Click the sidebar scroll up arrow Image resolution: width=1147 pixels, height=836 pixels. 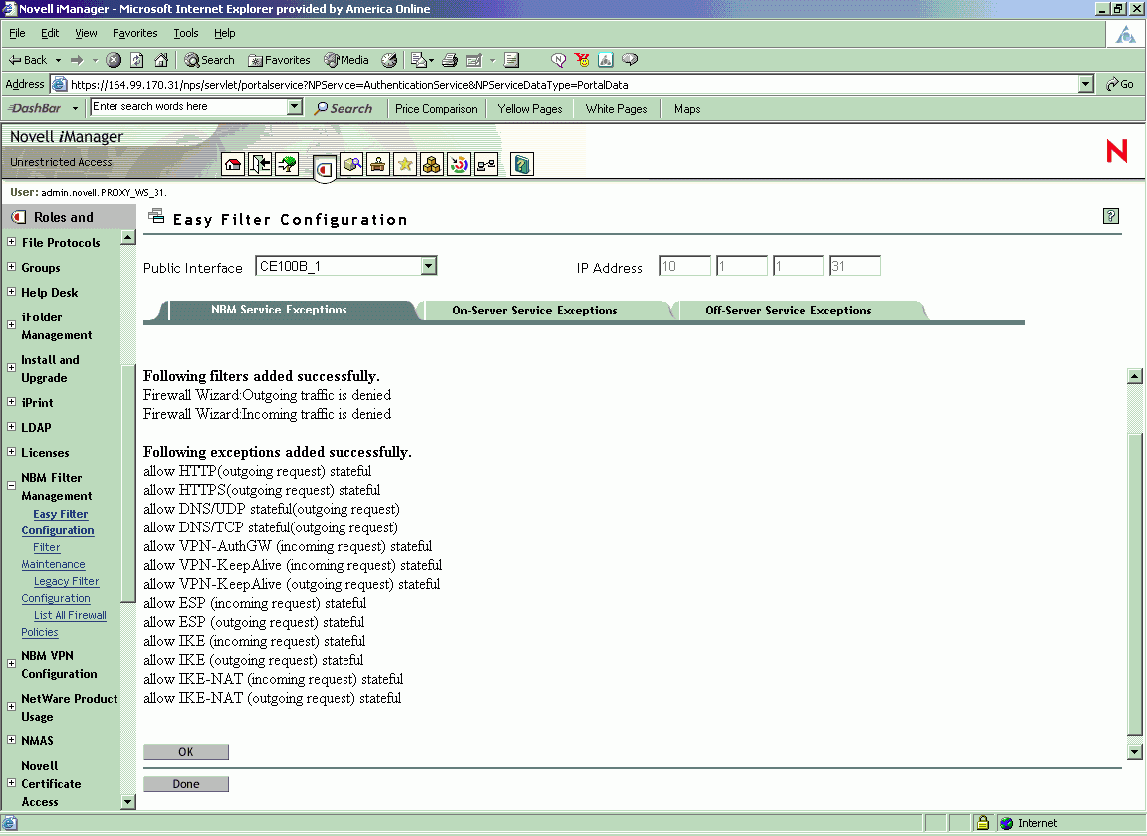pos(127,237)
